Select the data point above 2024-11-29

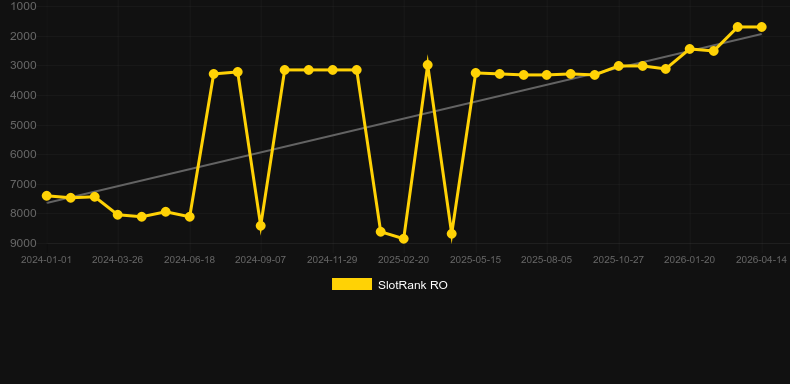[333, 70]
